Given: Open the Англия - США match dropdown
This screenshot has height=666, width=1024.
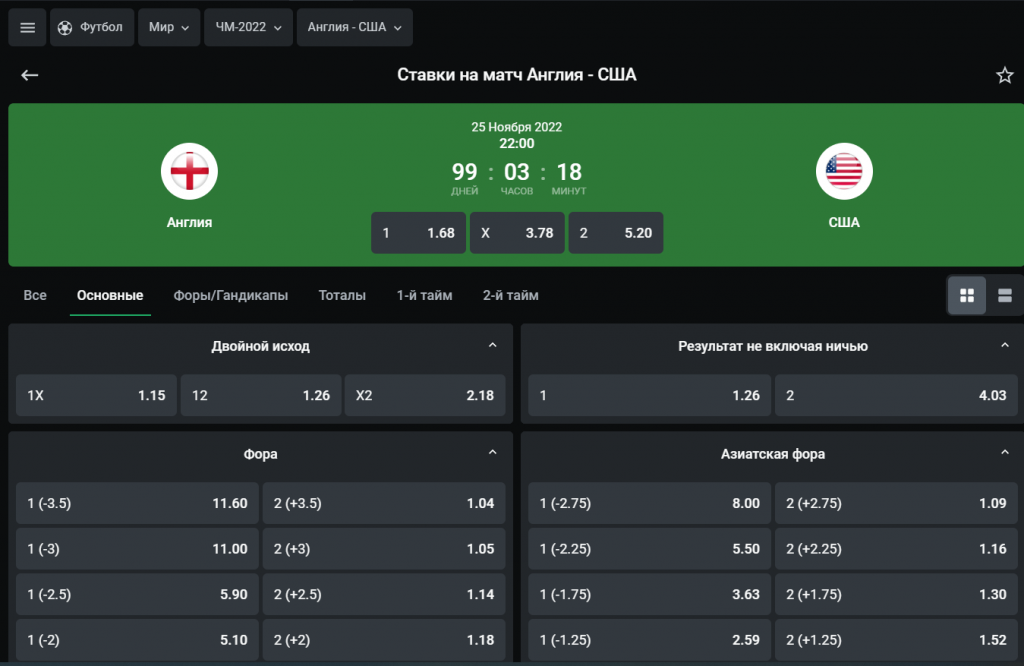Looking at the screenshot, I should click(354, 28).
